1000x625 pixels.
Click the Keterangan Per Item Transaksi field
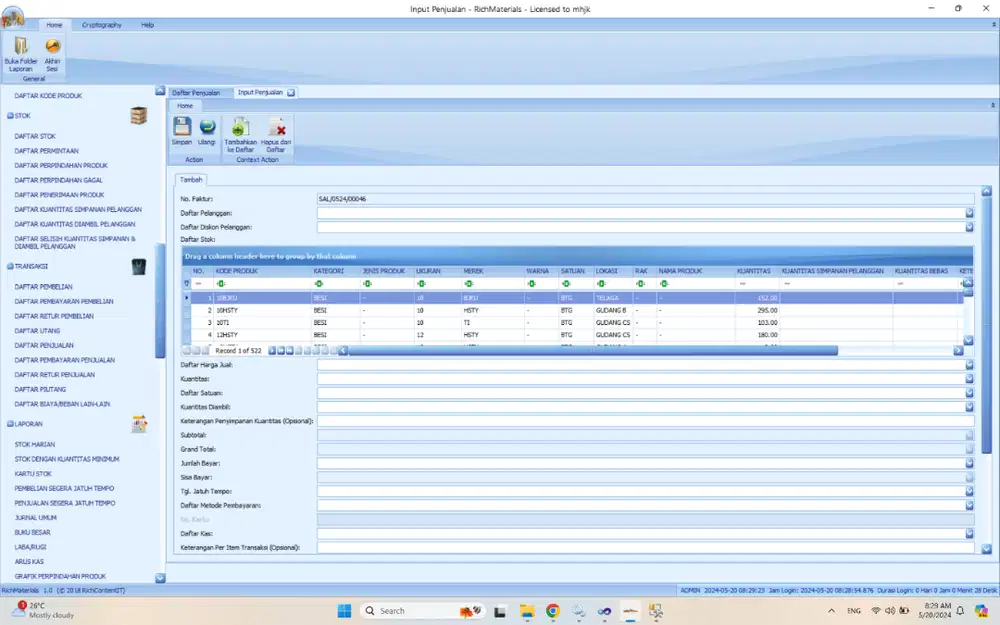coord(645,547)
